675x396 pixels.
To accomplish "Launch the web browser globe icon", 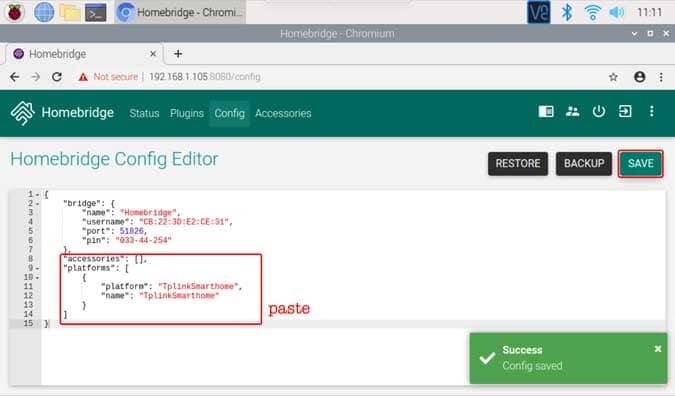I will pos(44,12).
